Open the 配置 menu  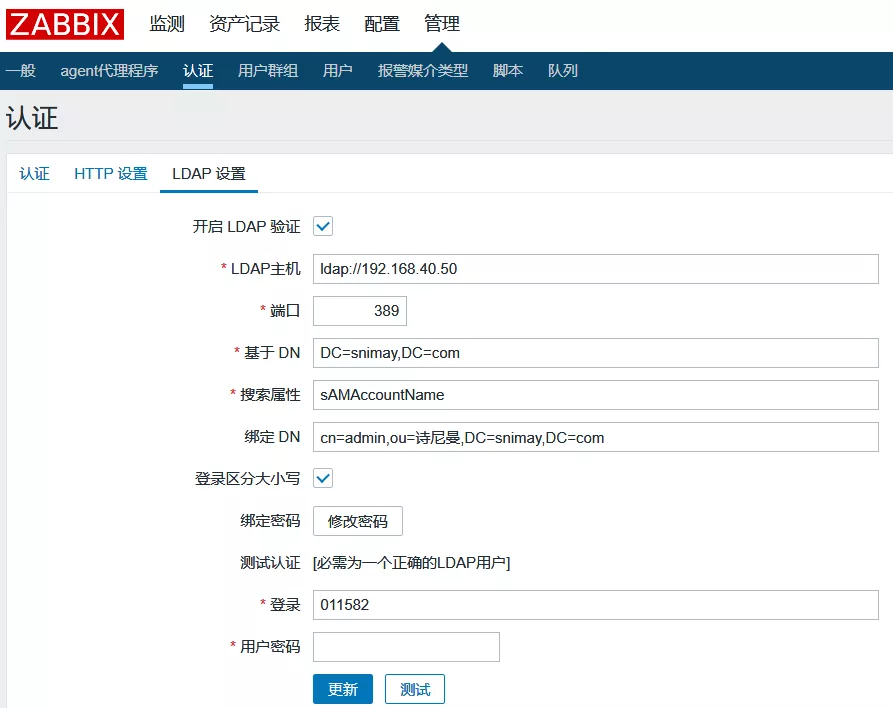coord(382,24)
